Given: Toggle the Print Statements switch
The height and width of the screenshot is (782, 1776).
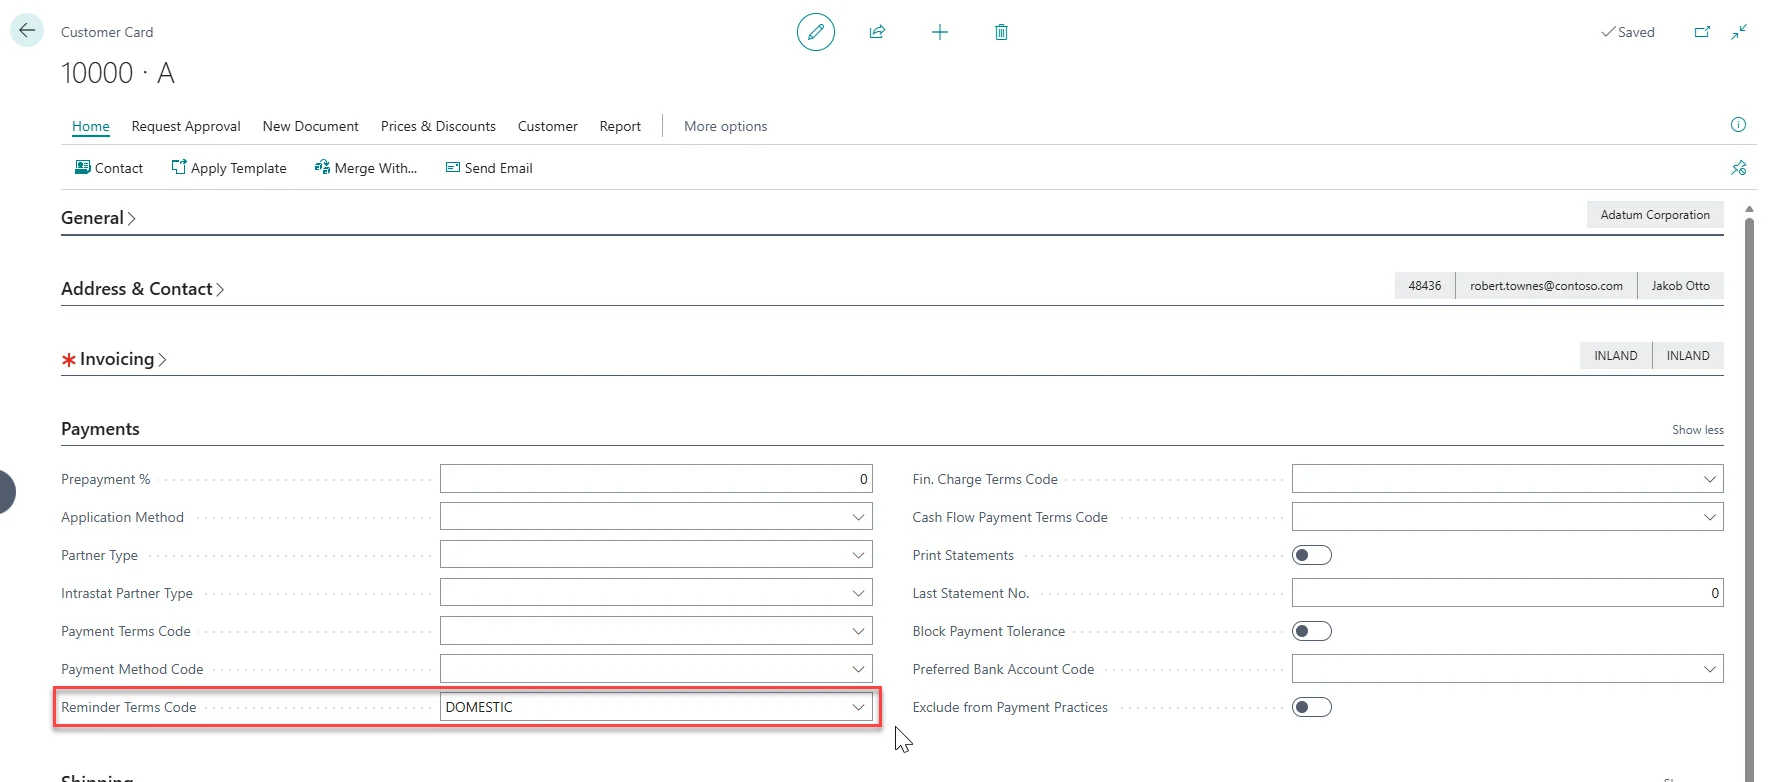Looking at the screenshot, I should 1312,555.
